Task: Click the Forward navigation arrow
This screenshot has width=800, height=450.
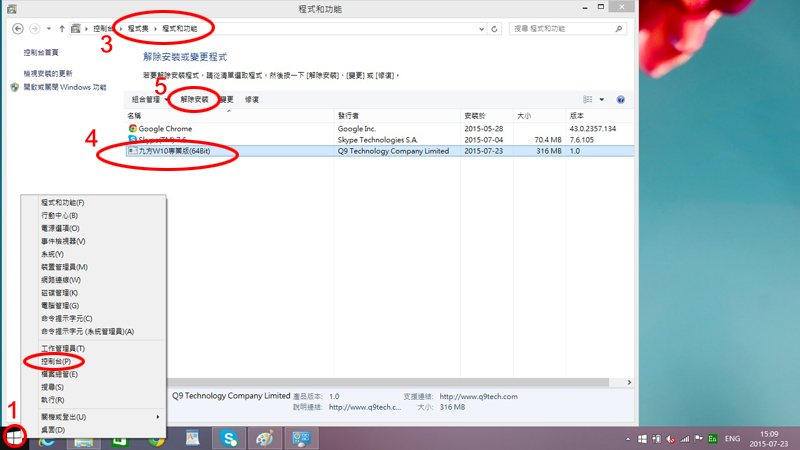Action: (35, 29)
